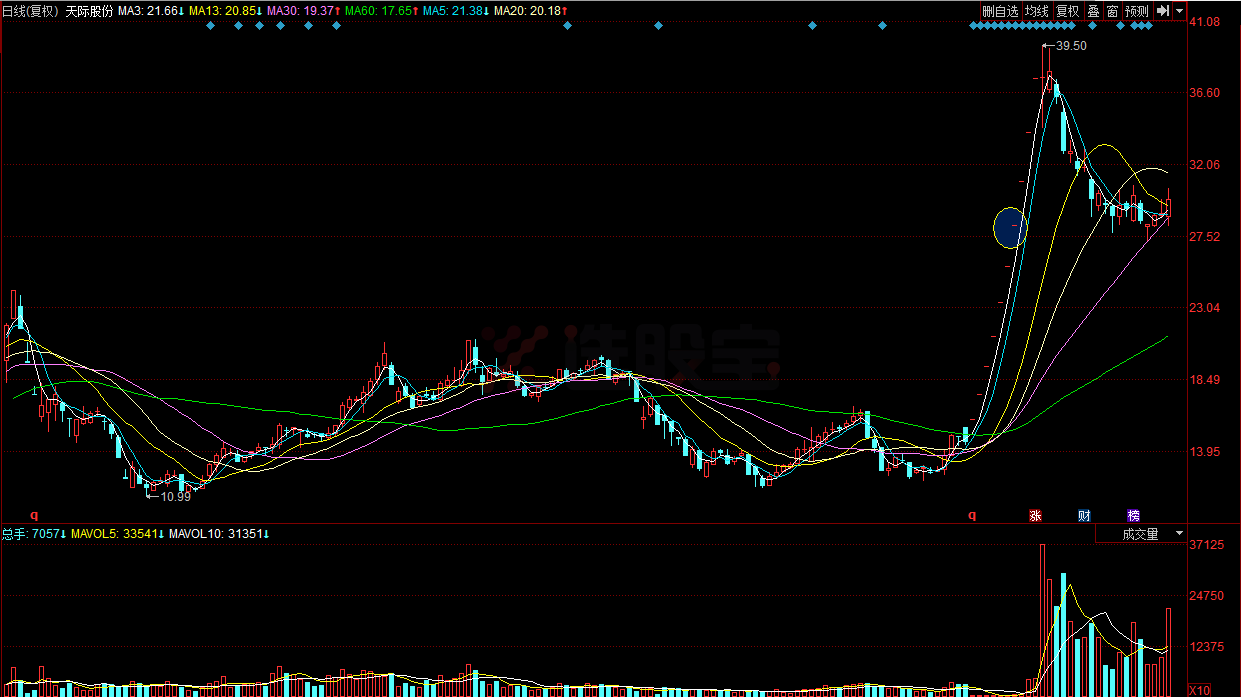This screenshot has height=697, width=1241.
Task: Toggle the 复权 price adjustment button
Action: 1068,11
